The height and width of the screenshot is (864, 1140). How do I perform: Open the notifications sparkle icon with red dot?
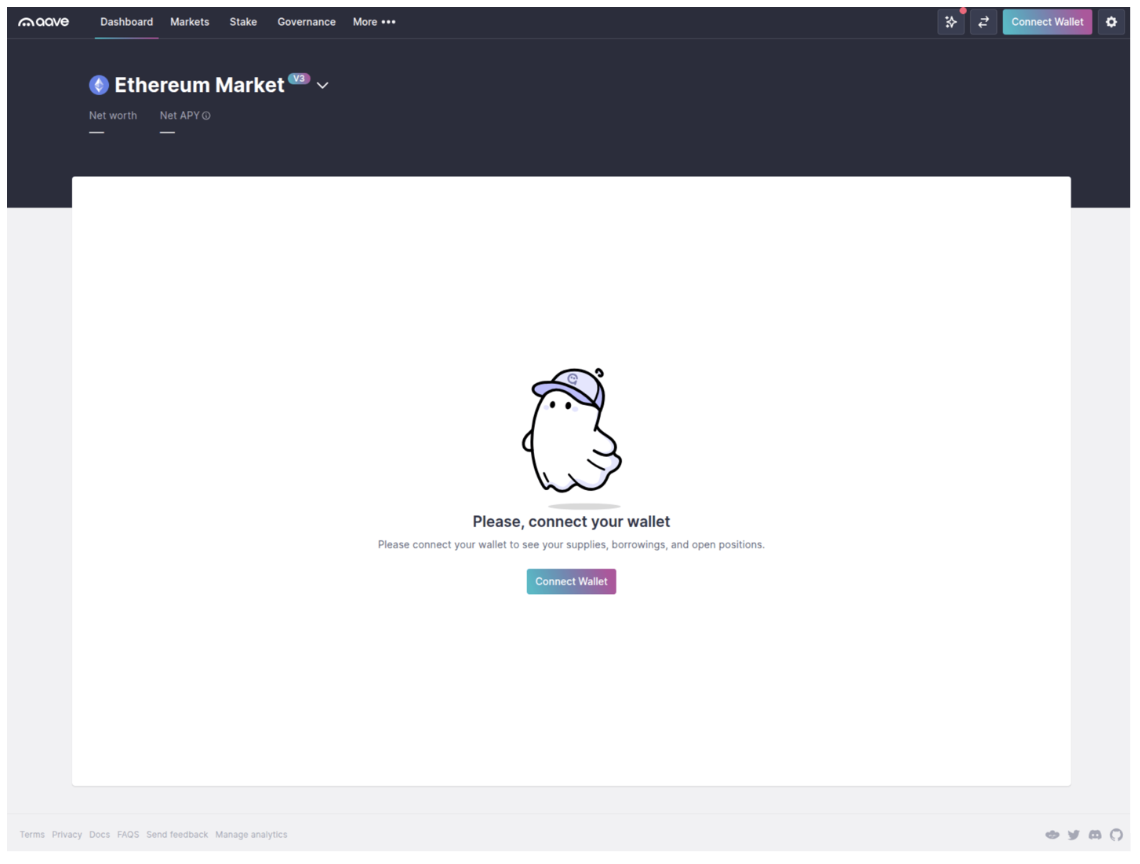point(950,21)
